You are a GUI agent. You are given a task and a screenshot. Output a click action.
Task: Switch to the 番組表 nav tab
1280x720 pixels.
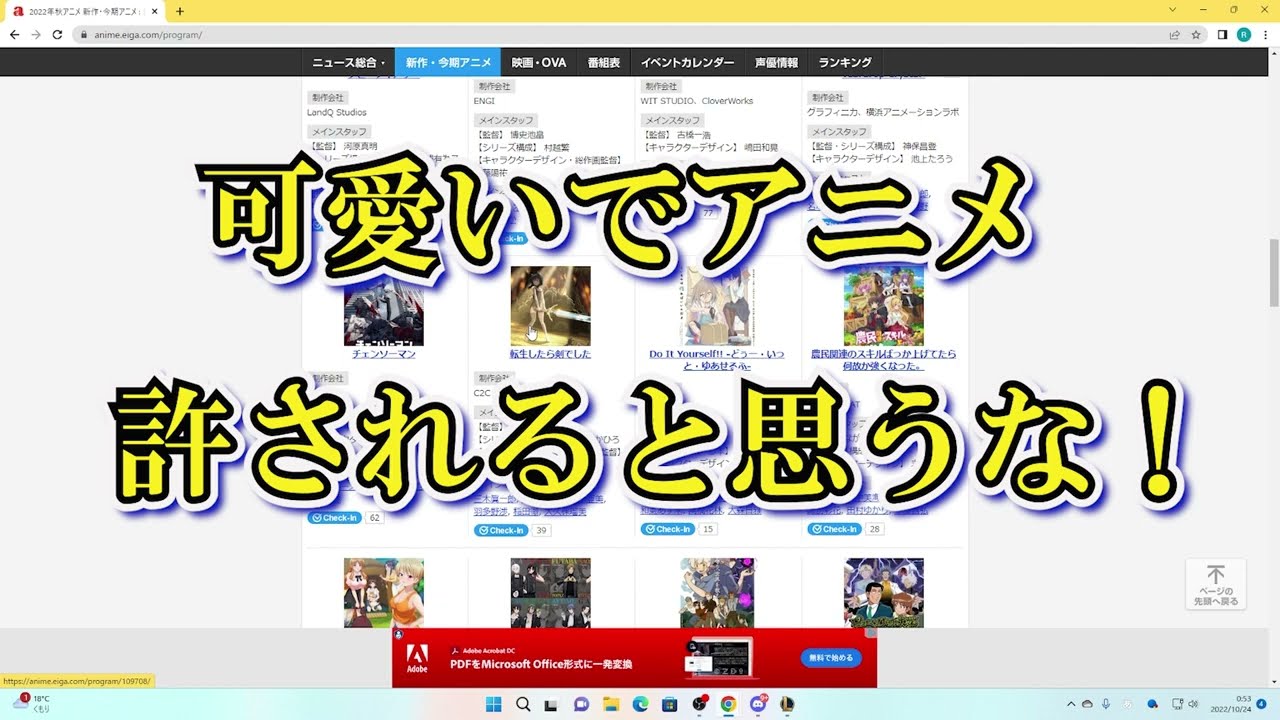[x=603, y=62]
